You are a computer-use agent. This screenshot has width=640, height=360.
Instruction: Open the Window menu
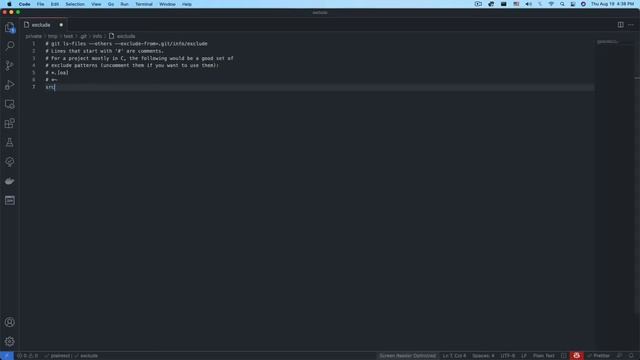pos(167,4)
